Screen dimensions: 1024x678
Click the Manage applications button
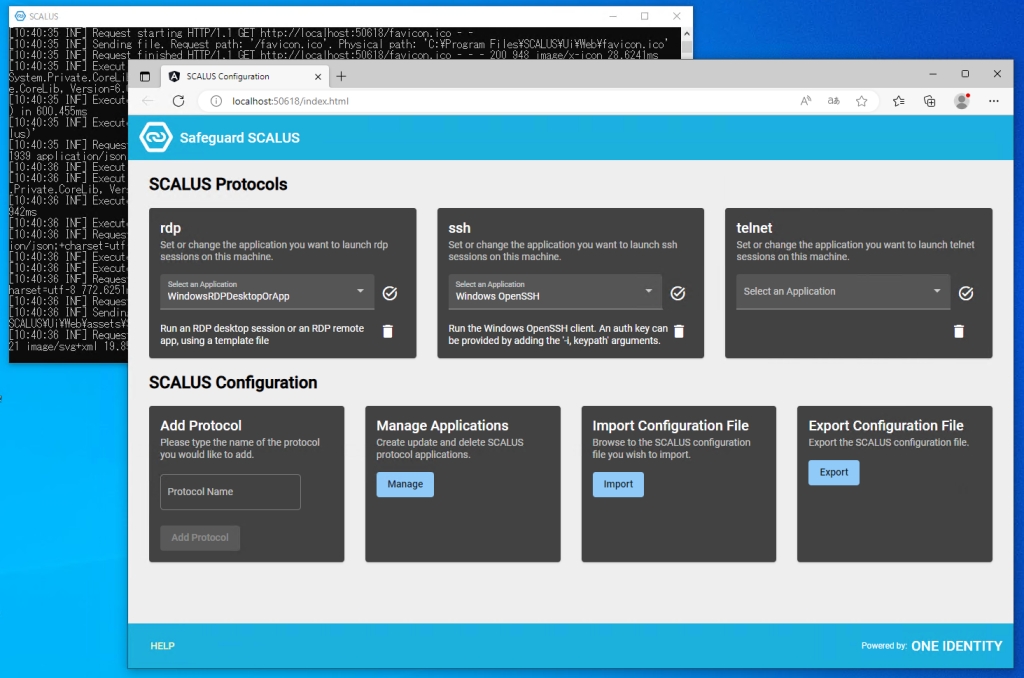coord(405,484)
